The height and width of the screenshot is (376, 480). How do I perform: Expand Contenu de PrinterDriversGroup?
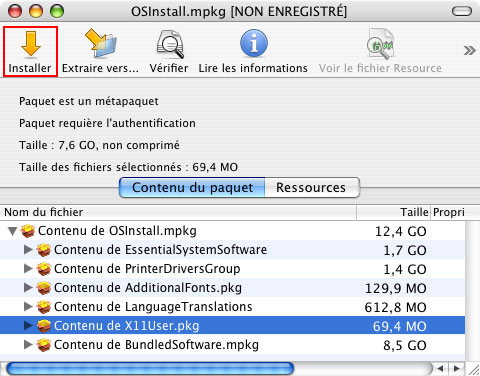28,268
